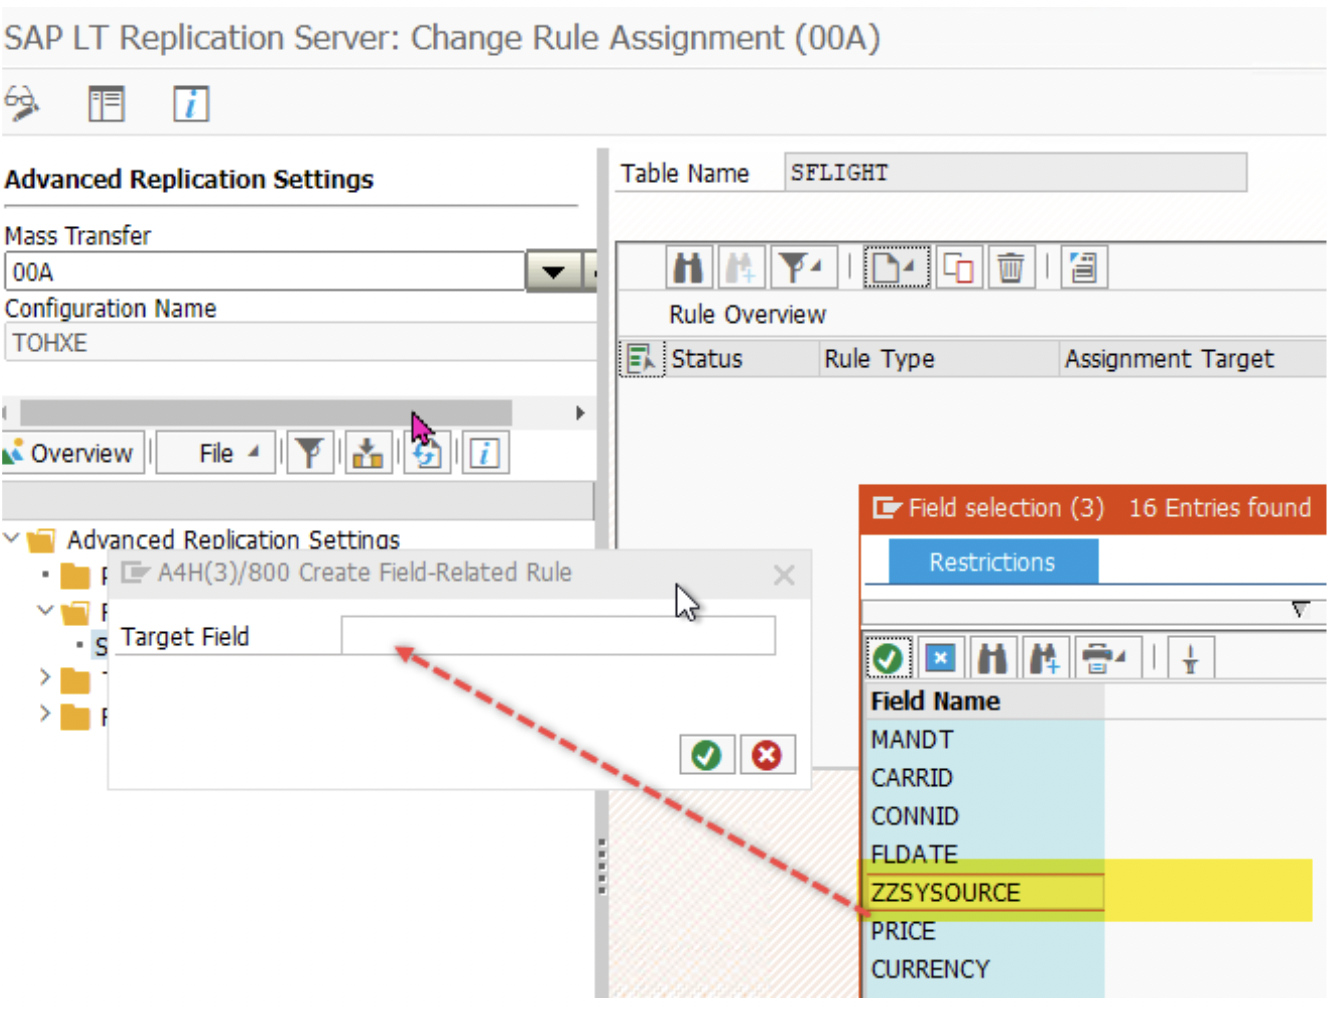The image size is (1334, 1010).
Task: Click the green checkmark Copy icon in field selection
Action: (x=887, y=657)
